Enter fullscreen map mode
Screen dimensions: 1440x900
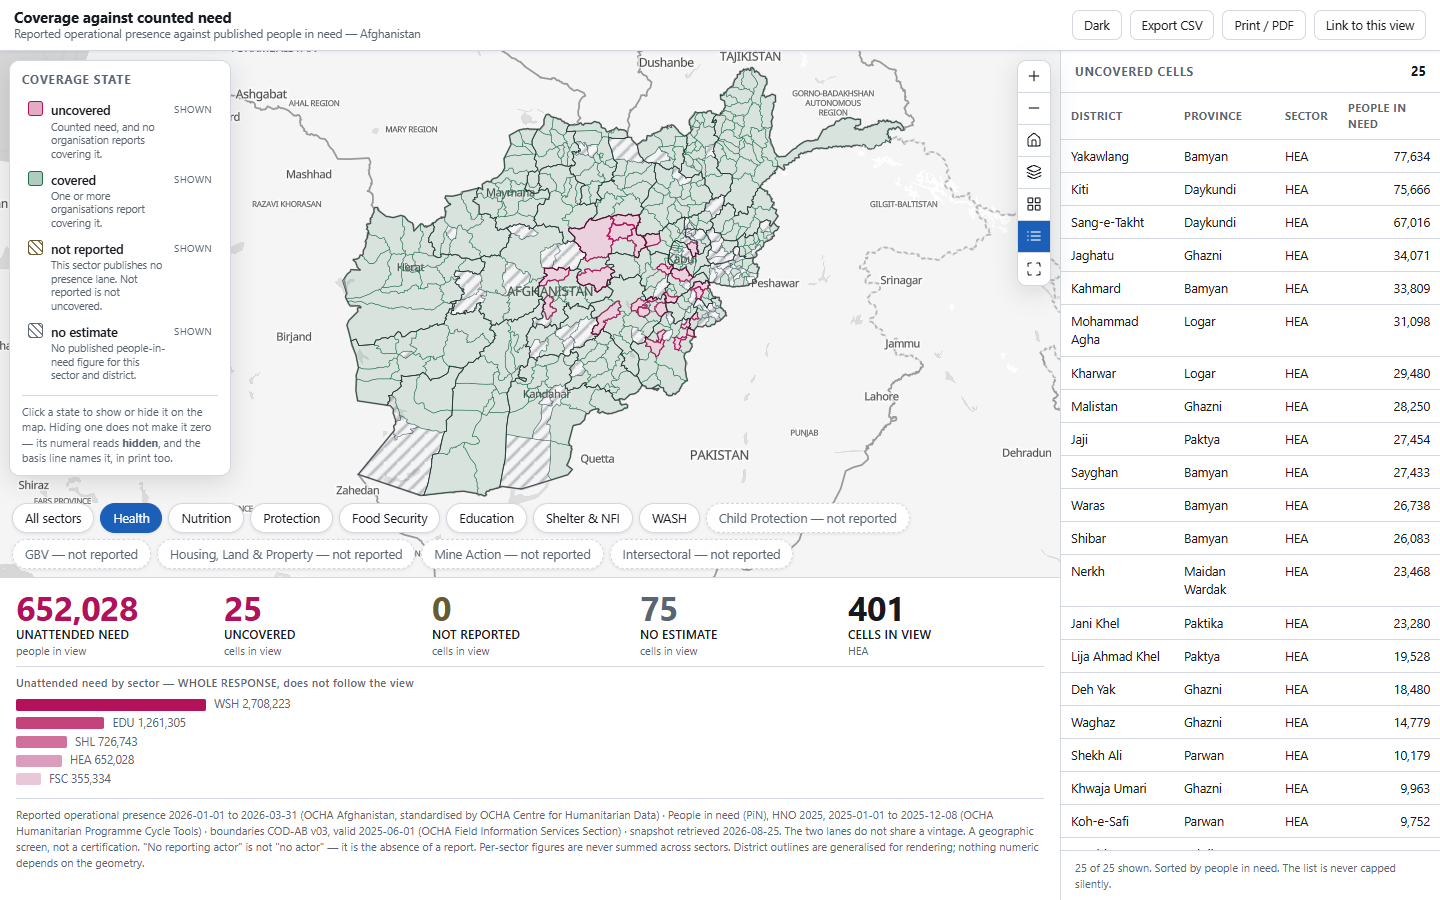coord(1034,269)
